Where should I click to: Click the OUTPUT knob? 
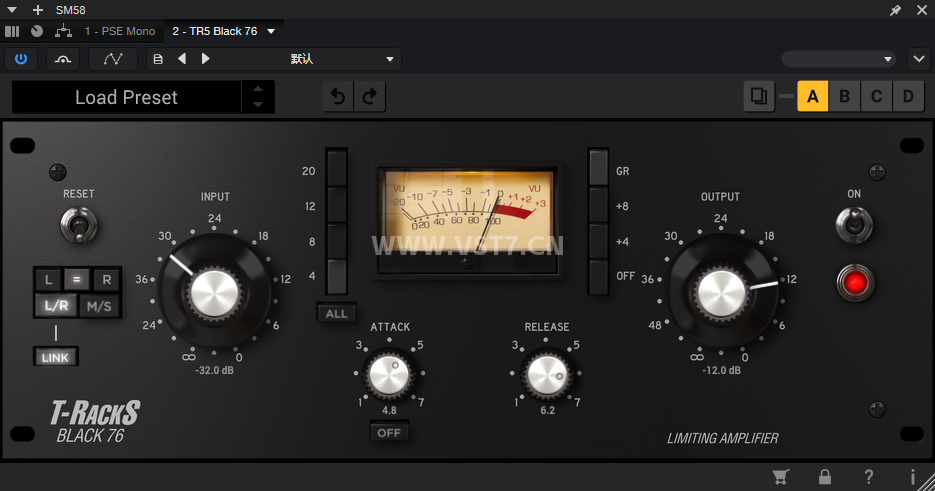pyautogui.click(x=721, y=292)
